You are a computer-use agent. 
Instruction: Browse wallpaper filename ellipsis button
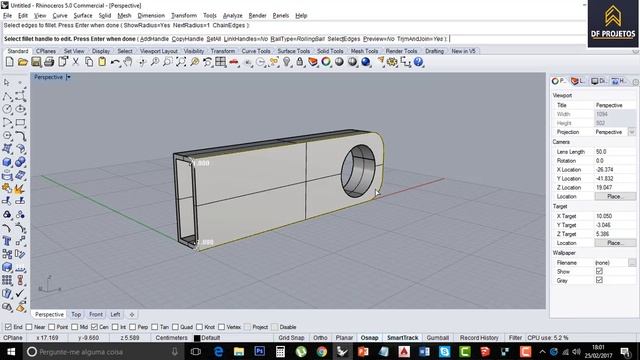(x=632, y=263)
